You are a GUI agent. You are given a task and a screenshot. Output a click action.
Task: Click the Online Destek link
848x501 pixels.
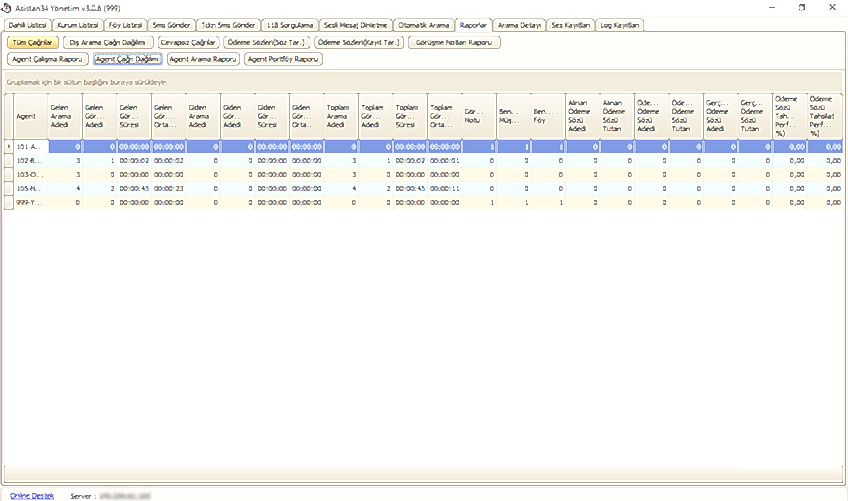pyautogui.click(x=32, y=495)
